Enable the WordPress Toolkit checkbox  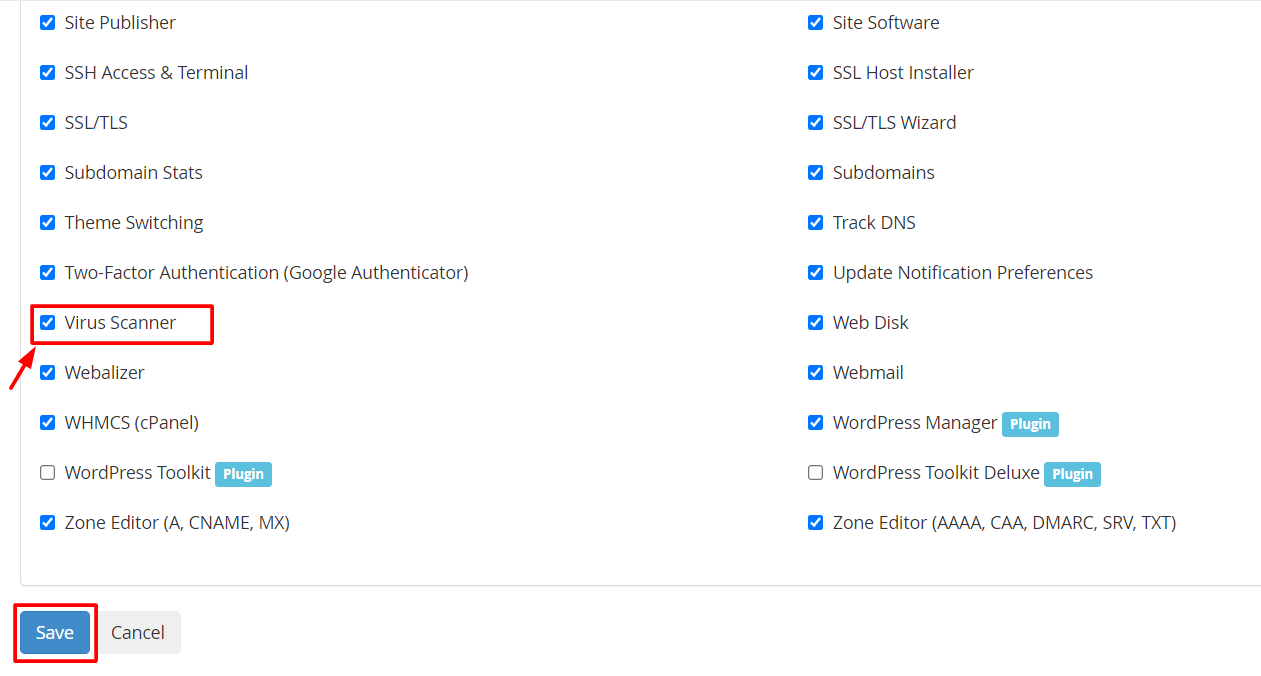47,473
